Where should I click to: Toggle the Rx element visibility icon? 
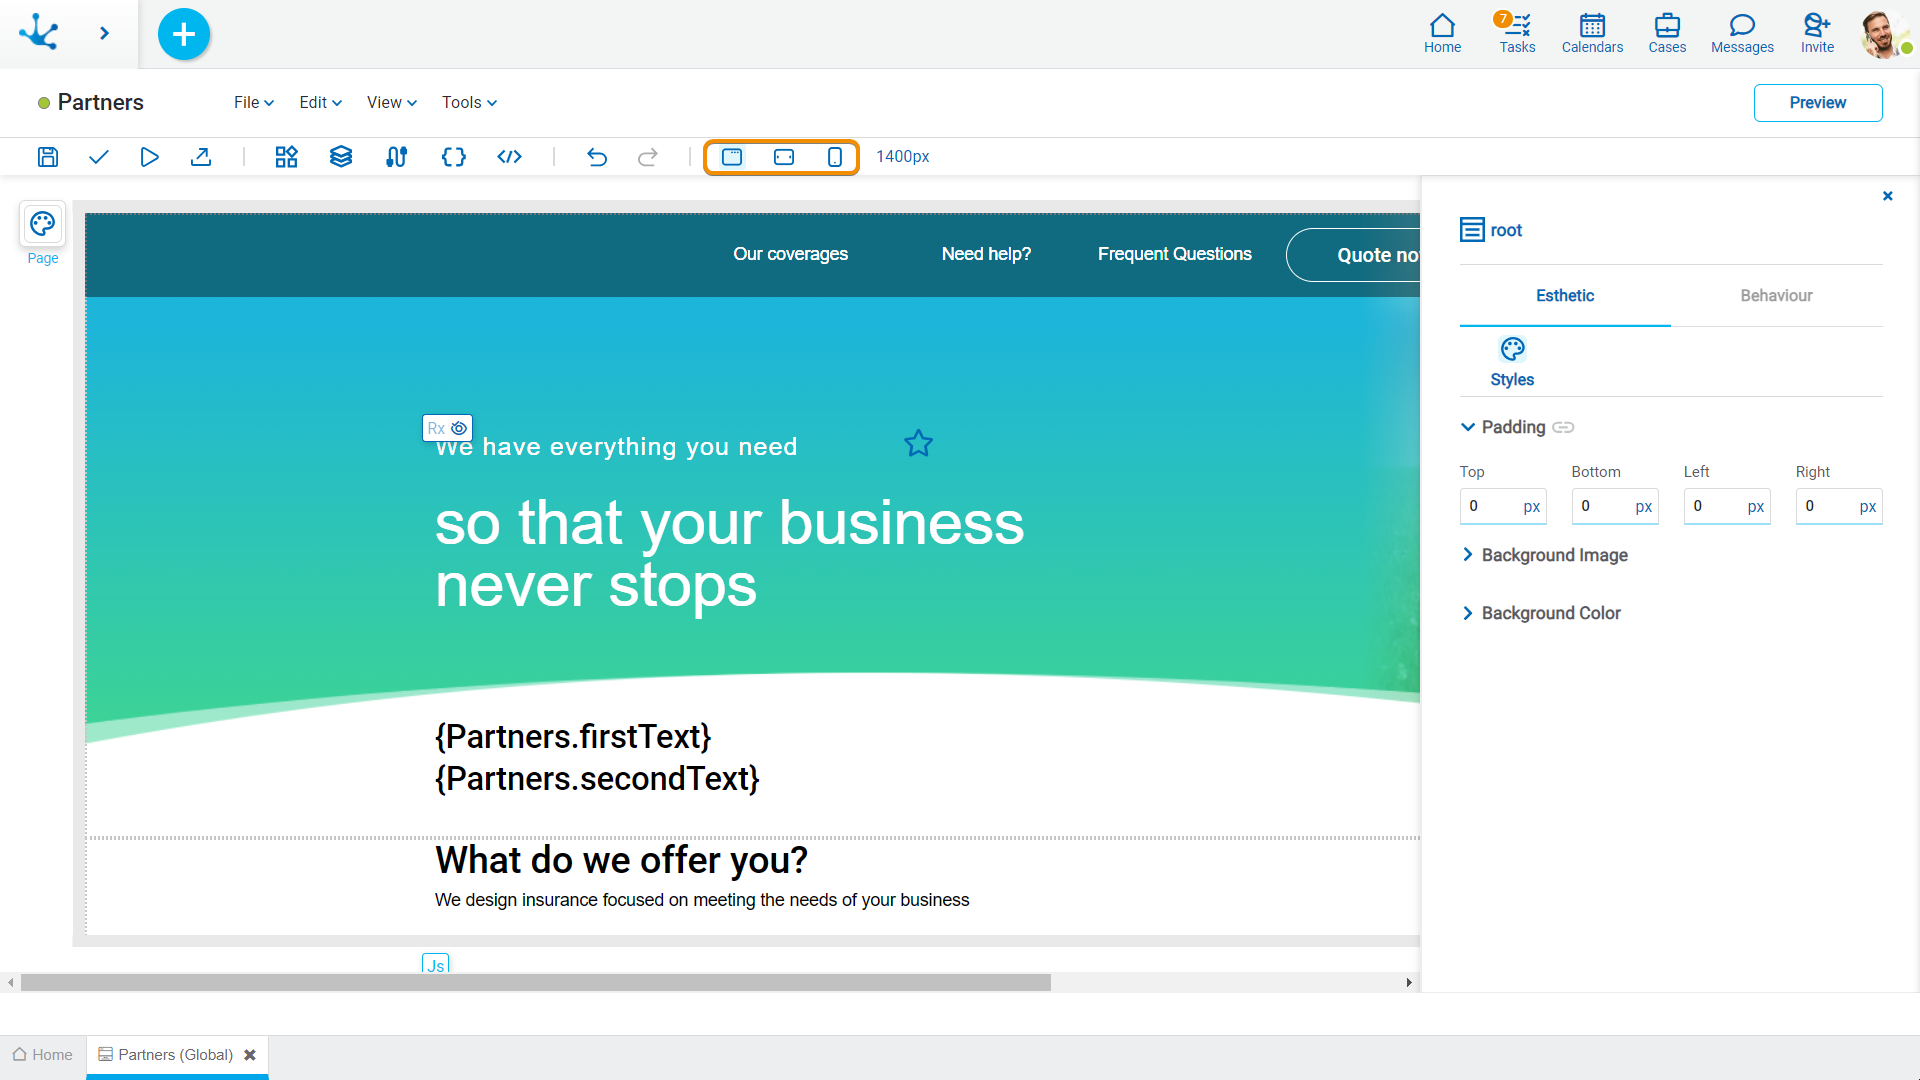point(459,429)
